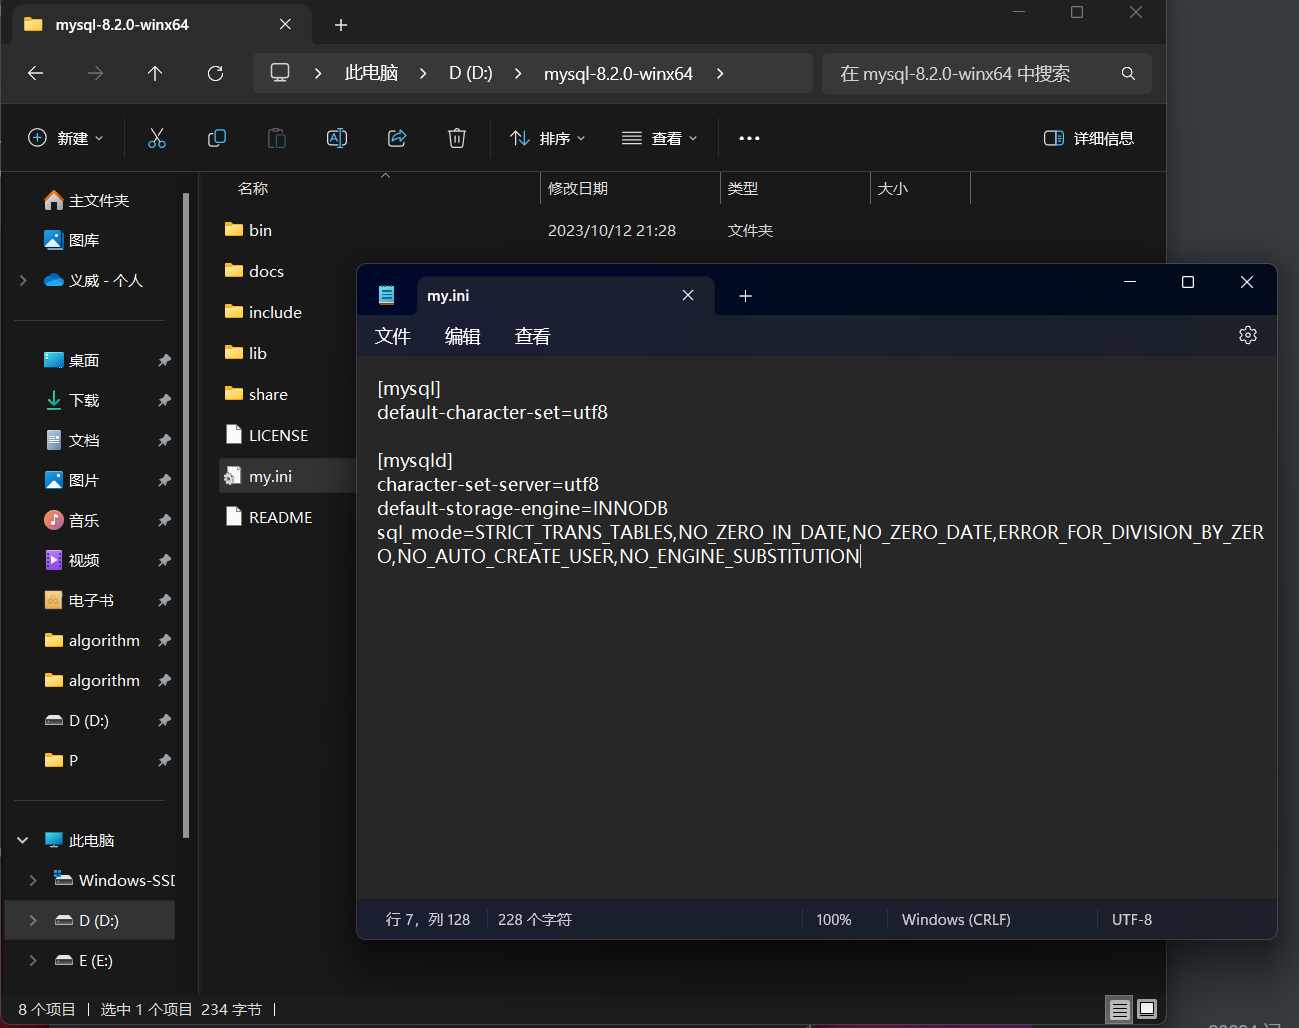
Task: Click the Cut scissors icon
Action: point(157,138)
